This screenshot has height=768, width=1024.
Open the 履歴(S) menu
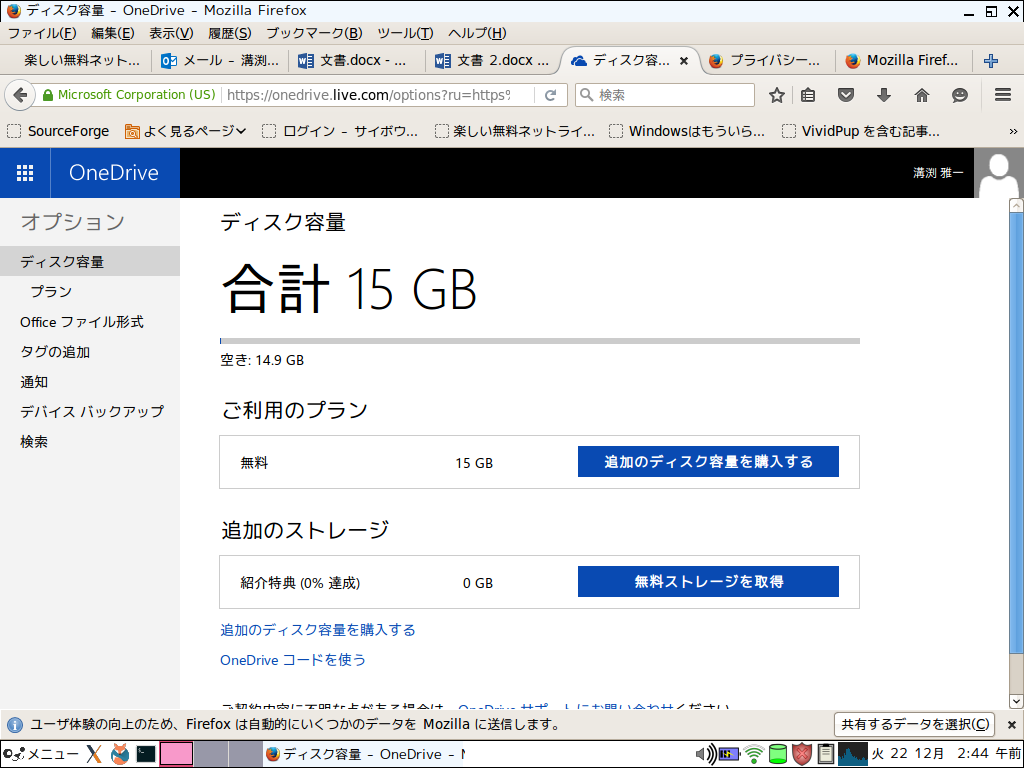[229, 33]
